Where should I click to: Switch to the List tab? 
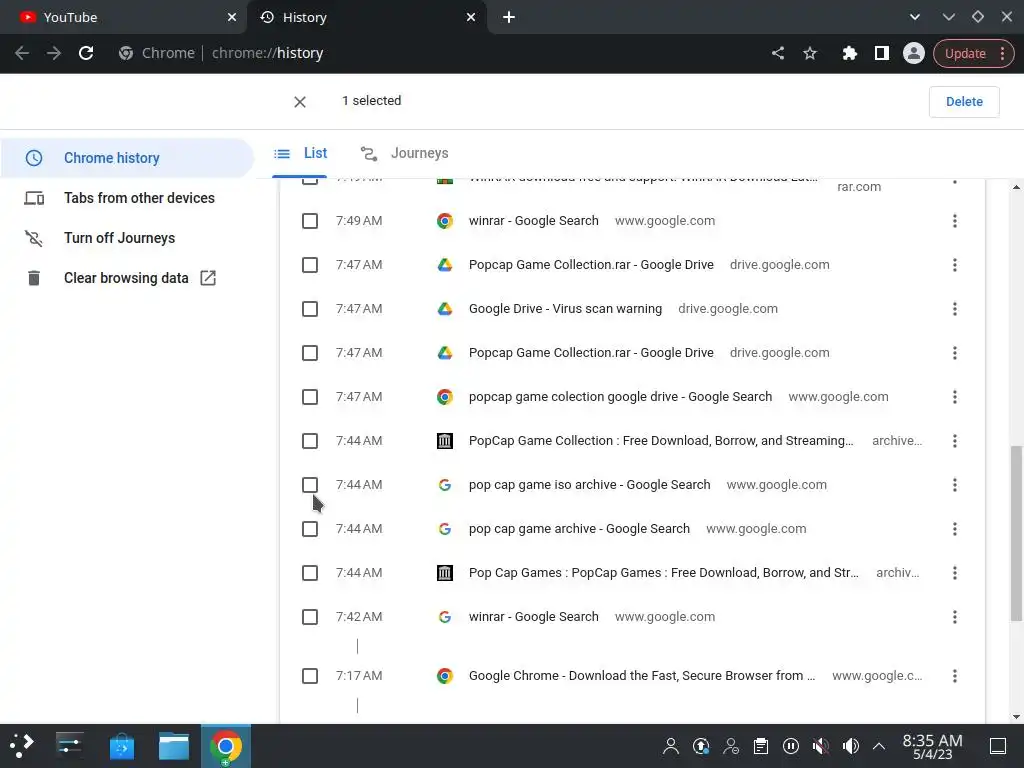[x=300, y=153]
